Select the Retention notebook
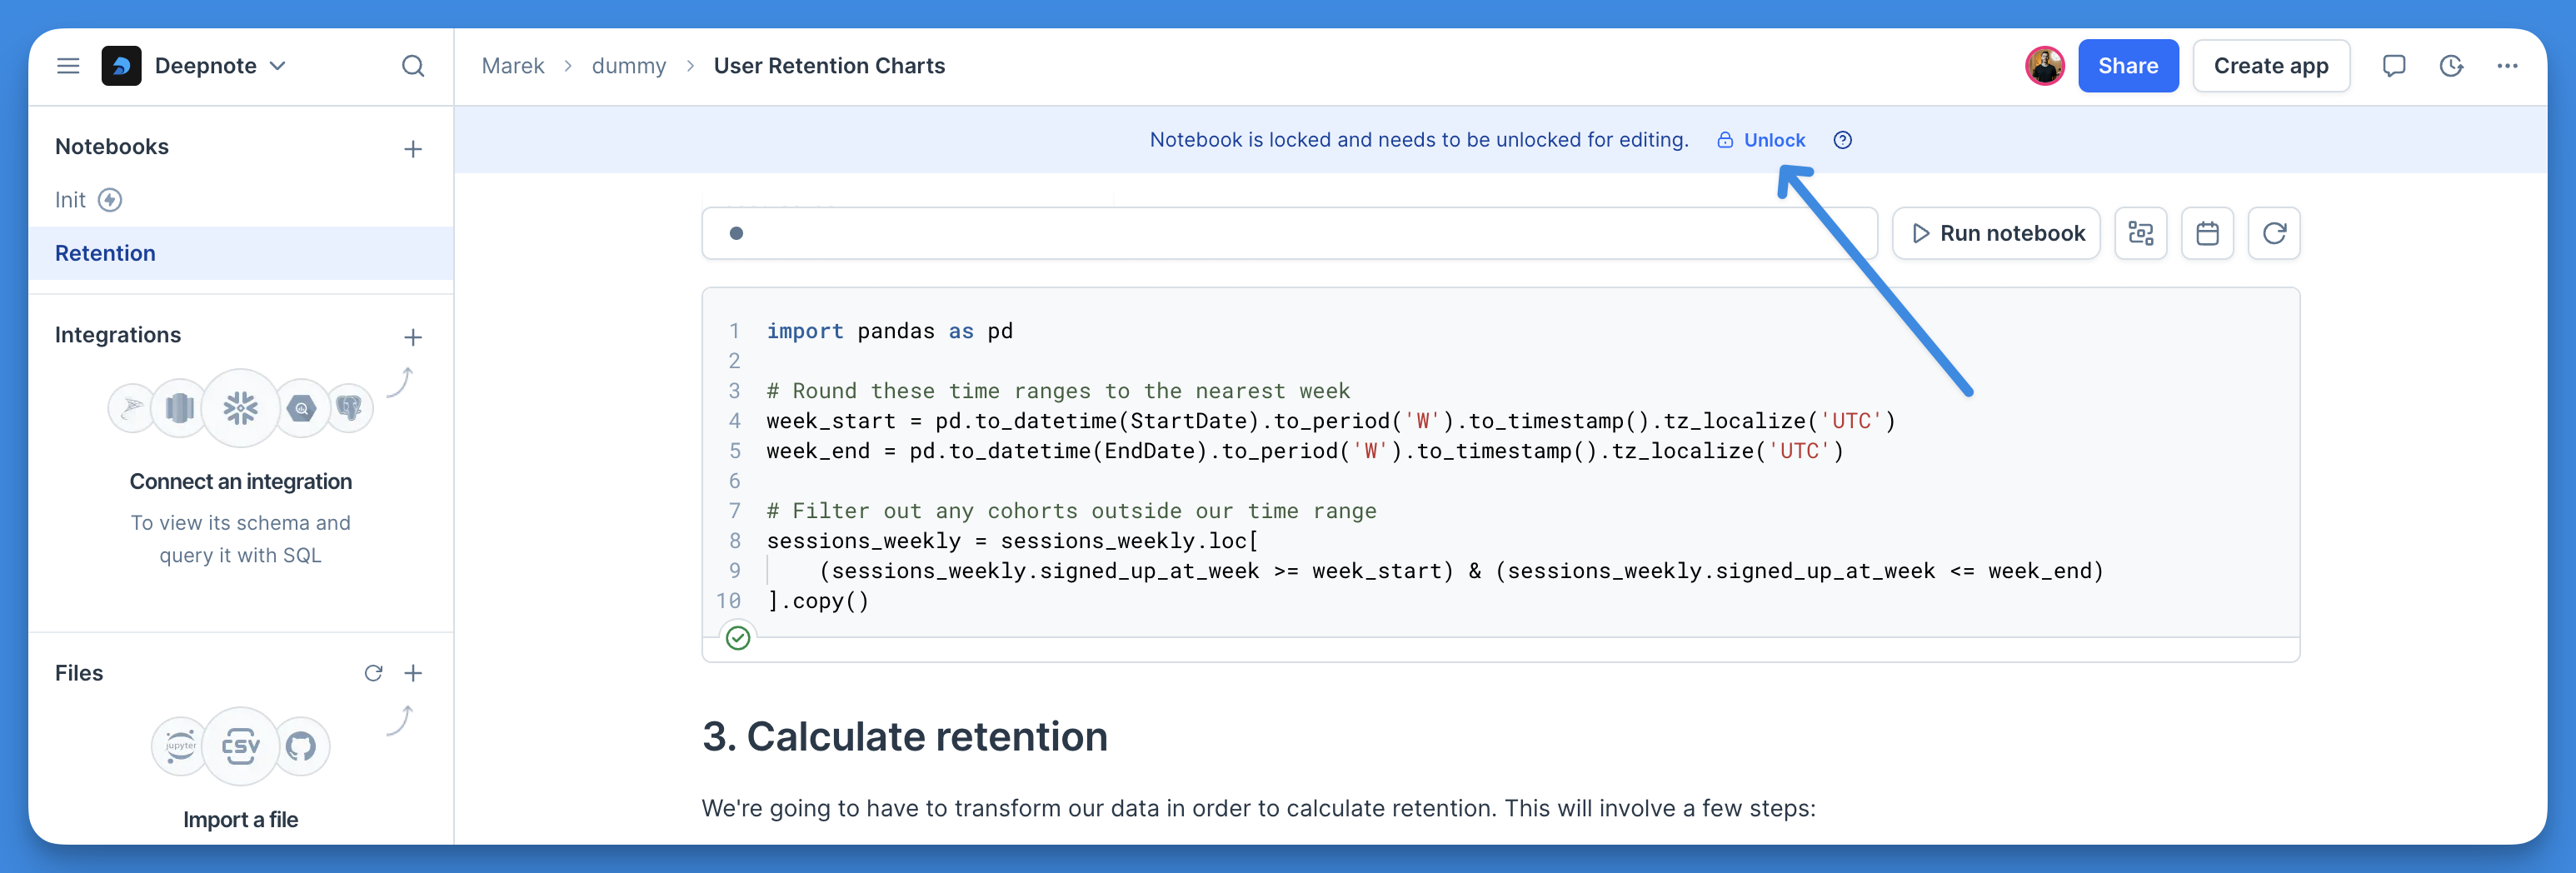 [105, 253]
